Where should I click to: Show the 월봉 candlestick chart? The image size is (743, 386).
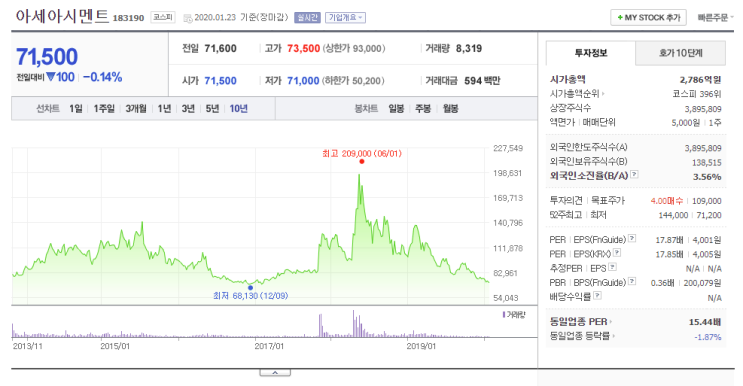[x=450, y=108]
